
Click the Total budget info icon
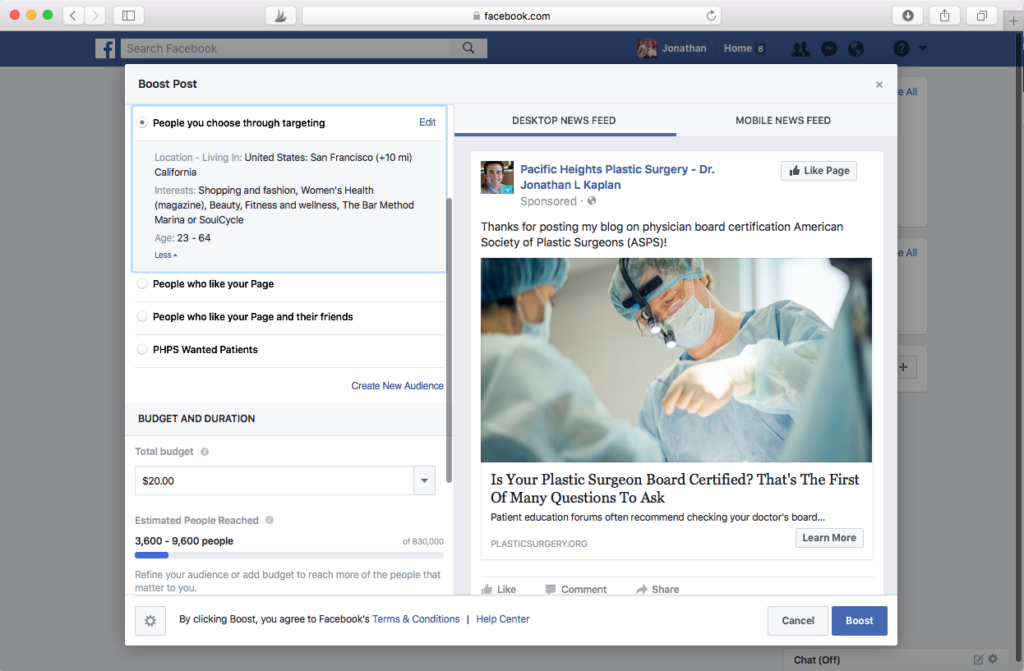pyautogui.click(x=204, y=451)
